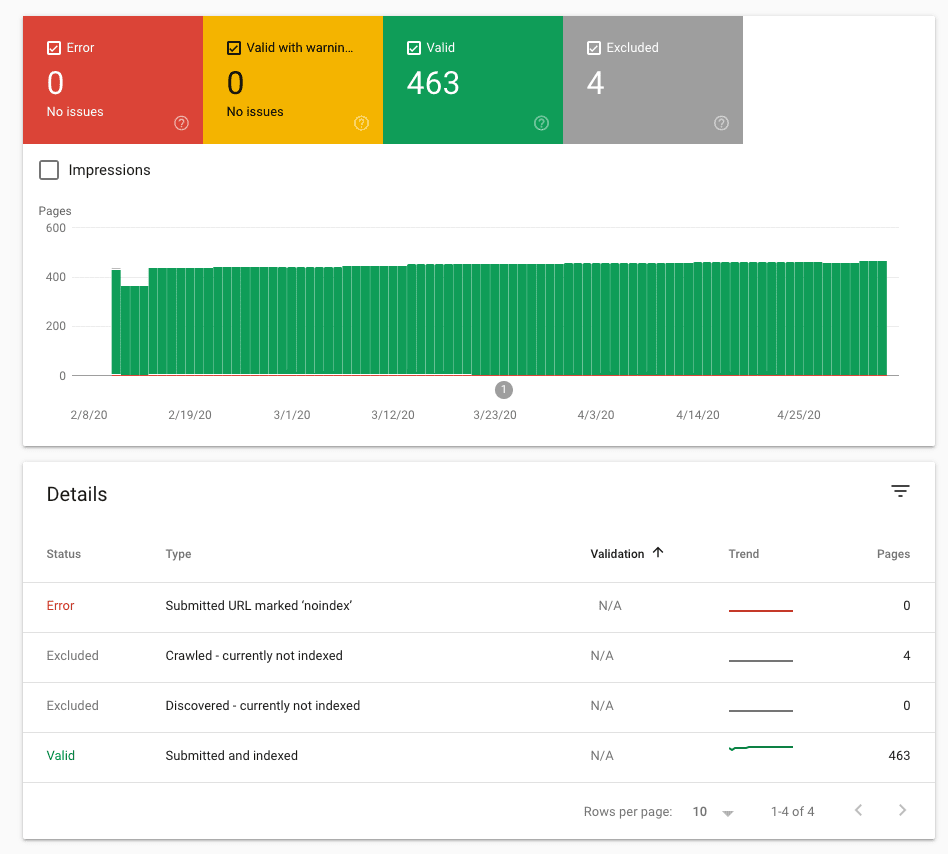Screen dimensions: 948x854
Task: Sort by the Validation column header
Action: (617, 554)
